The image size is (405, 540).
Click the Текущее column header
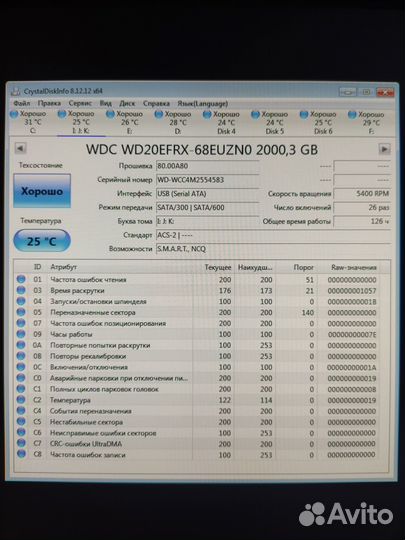tap(218, 267)
